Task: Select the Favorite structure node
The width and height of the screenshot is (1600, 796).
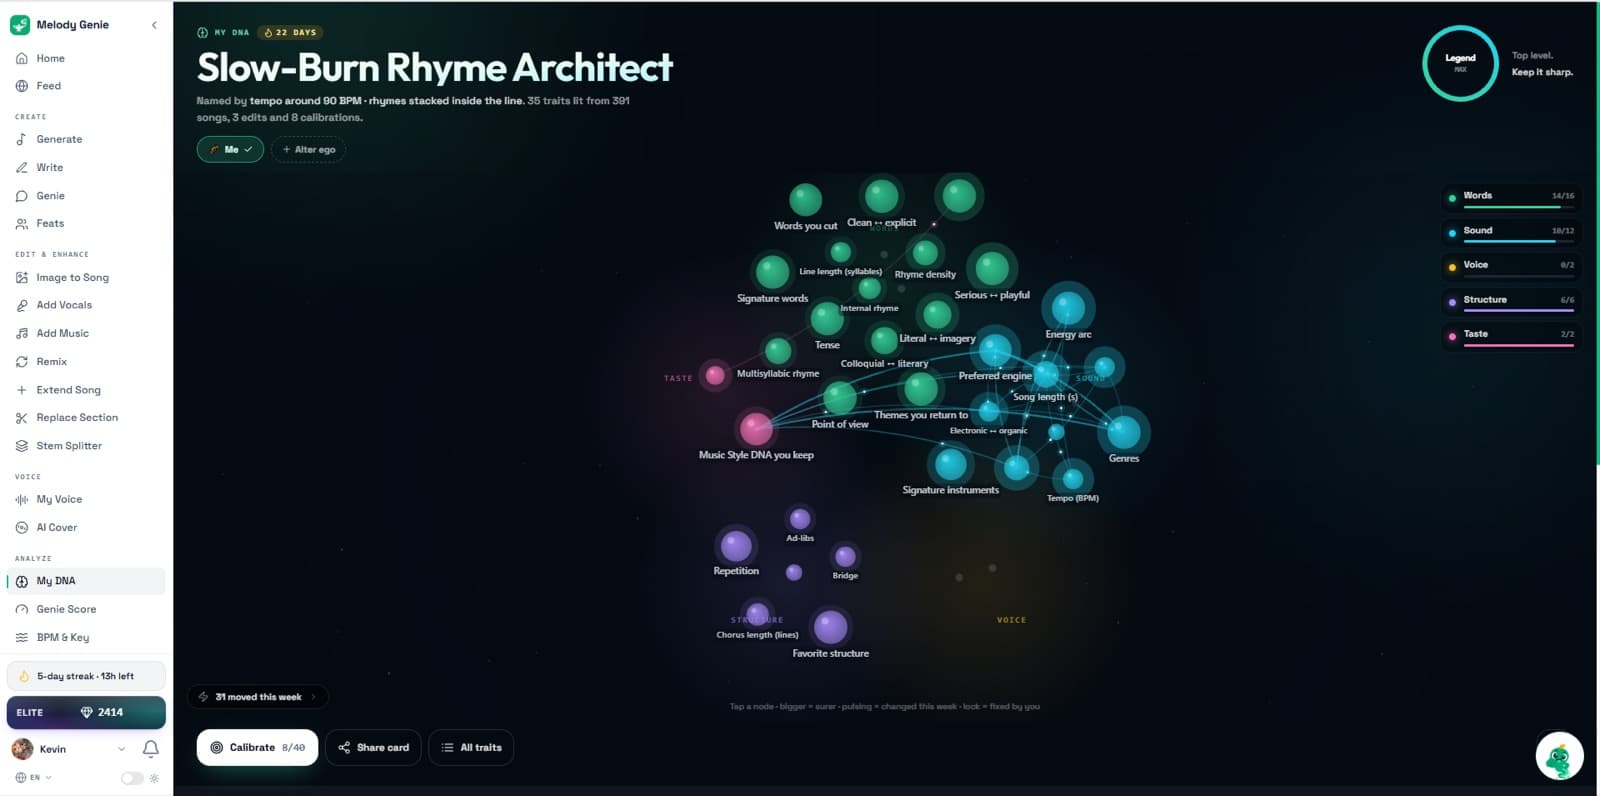Action: pyautogui.click(x=830, y=627)
